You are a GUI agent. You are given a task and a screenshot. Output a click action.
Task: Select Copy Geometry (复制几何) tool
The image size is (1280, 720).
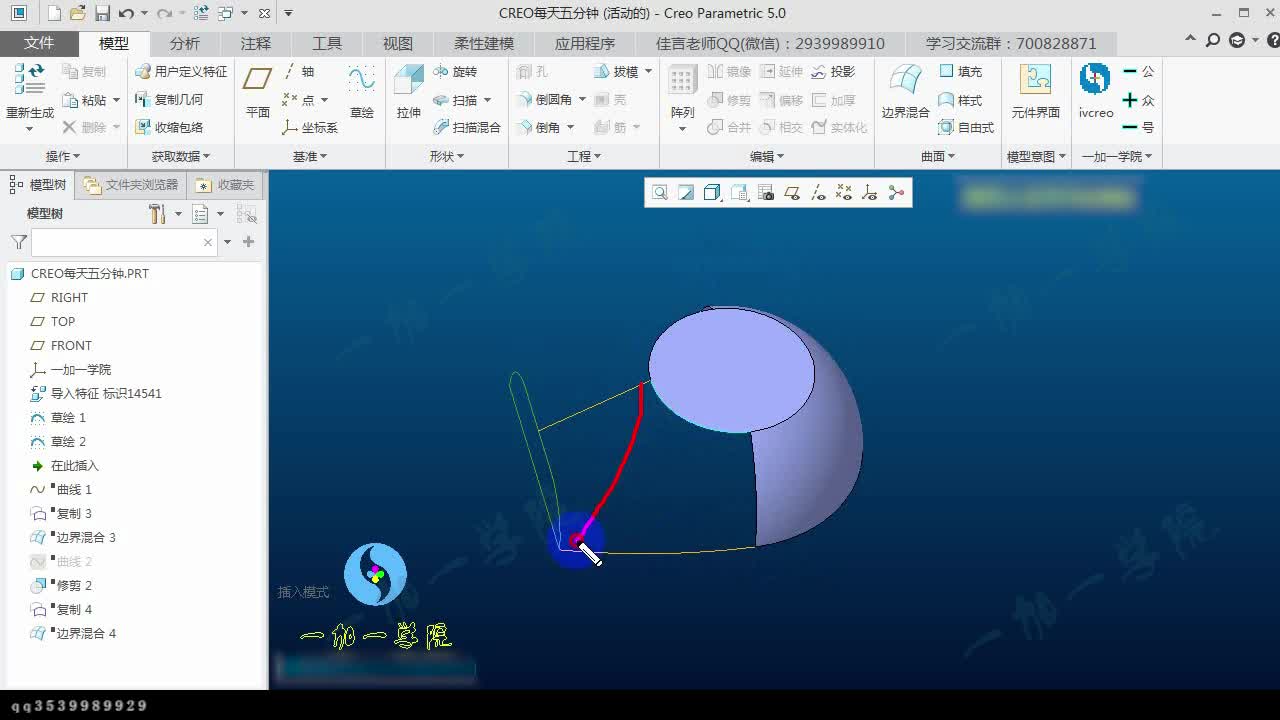(169, 99)
